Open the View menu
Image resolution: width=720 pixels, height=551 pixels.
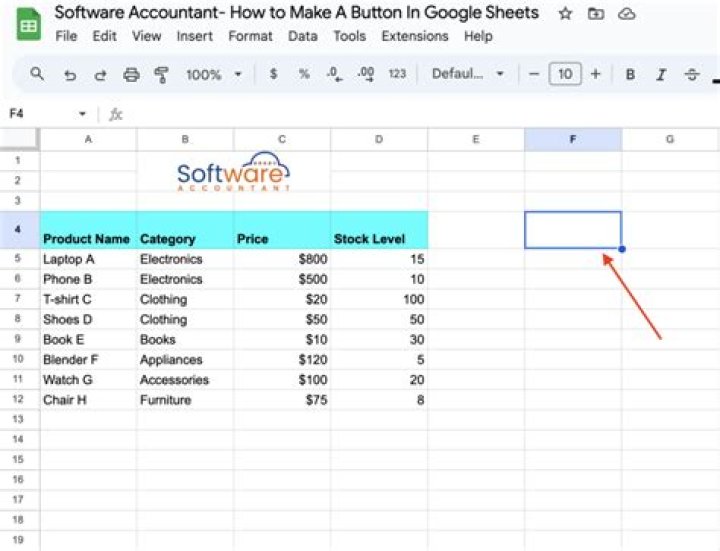coord(146,36)
